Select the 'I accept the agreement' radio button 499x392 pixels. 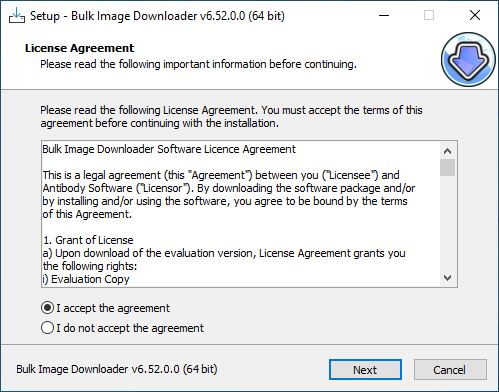47,308
